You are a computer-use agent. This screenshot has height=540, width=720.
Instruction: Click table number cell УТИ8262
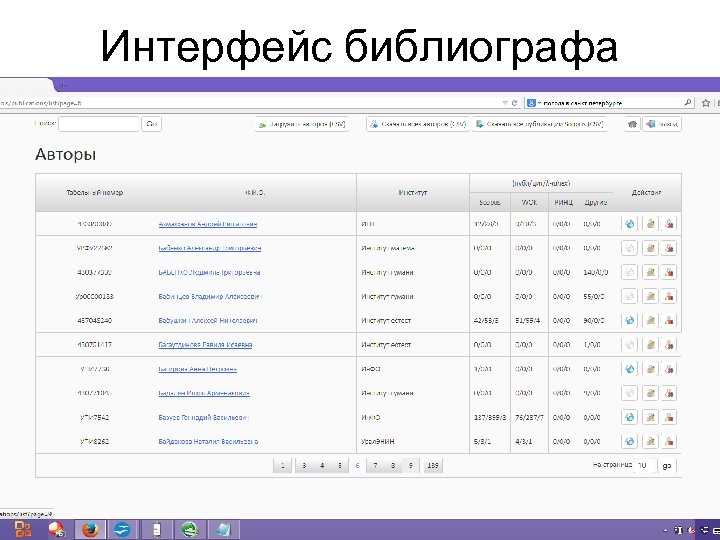pyautogui.click(x=95, y=441)
